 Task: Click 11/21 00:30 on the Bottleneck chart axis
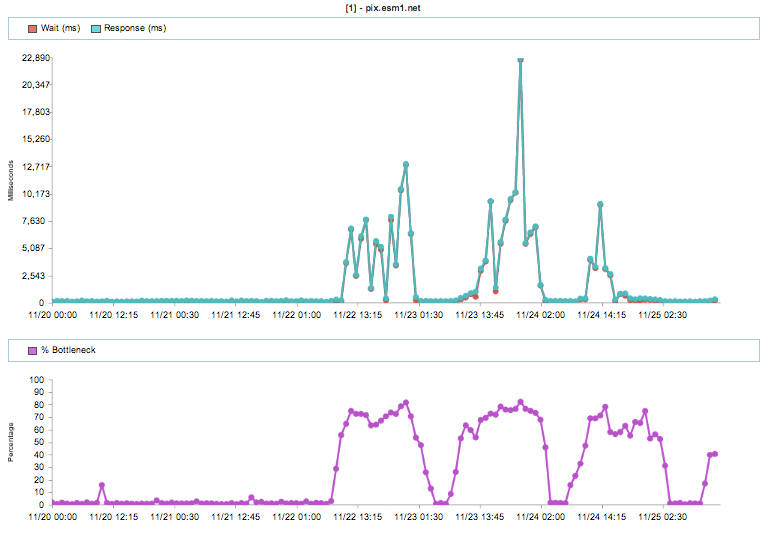click(x=175, y=517)
